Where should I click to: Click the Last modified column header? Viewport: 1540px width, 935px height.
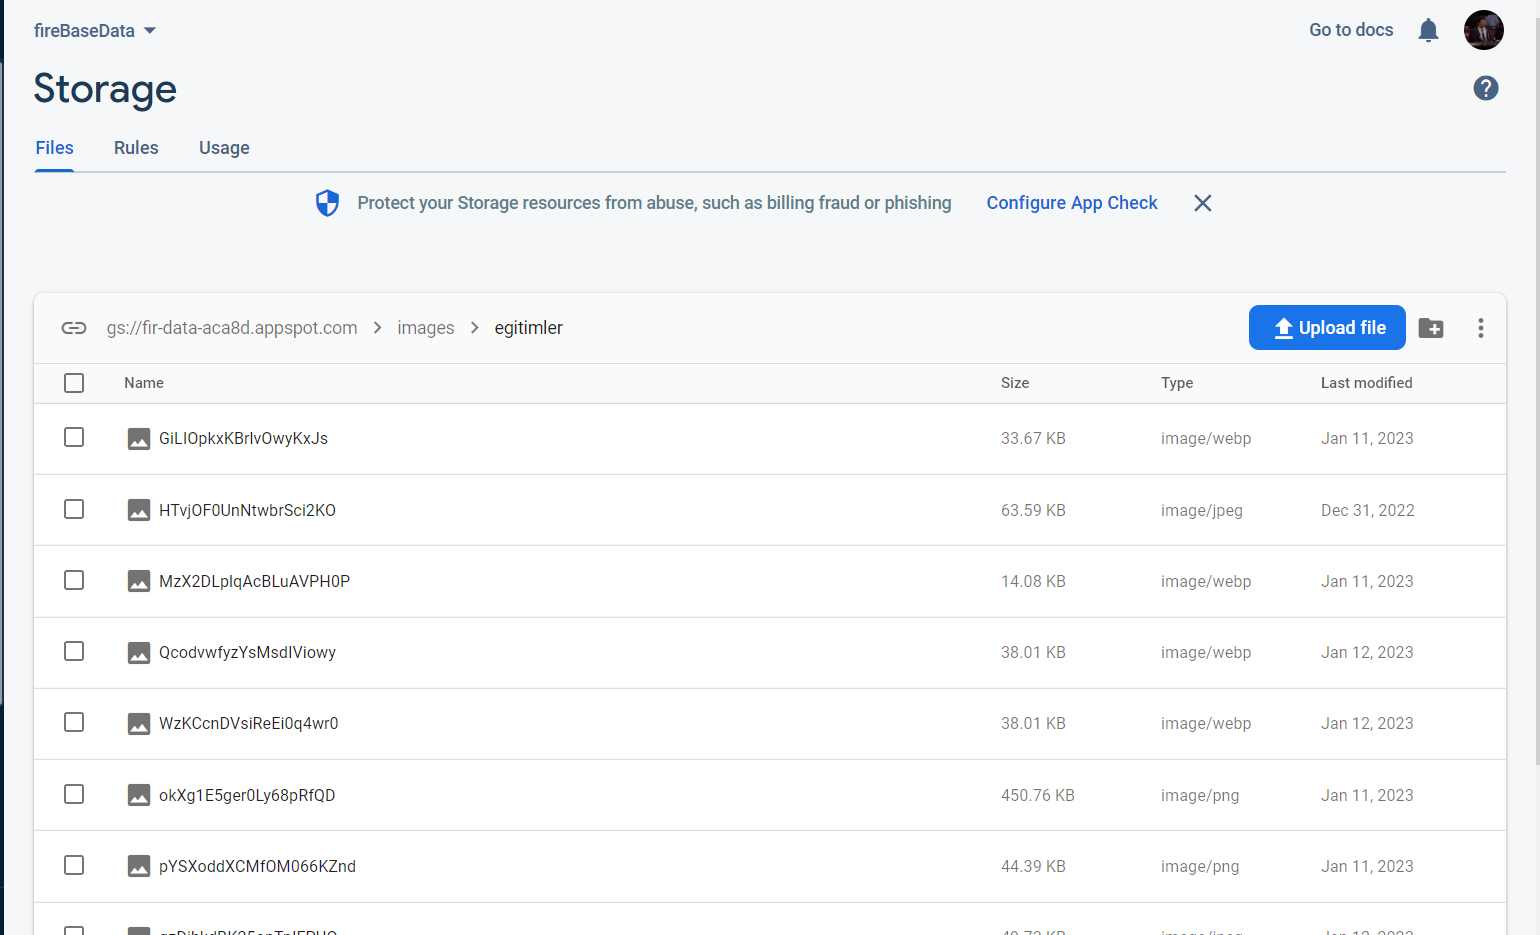[1366, 383]
